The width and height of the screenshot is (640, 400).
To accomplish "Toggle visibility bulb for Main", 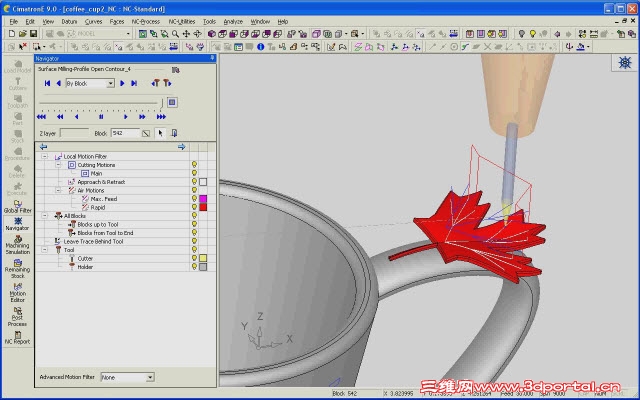I will 194,173.
